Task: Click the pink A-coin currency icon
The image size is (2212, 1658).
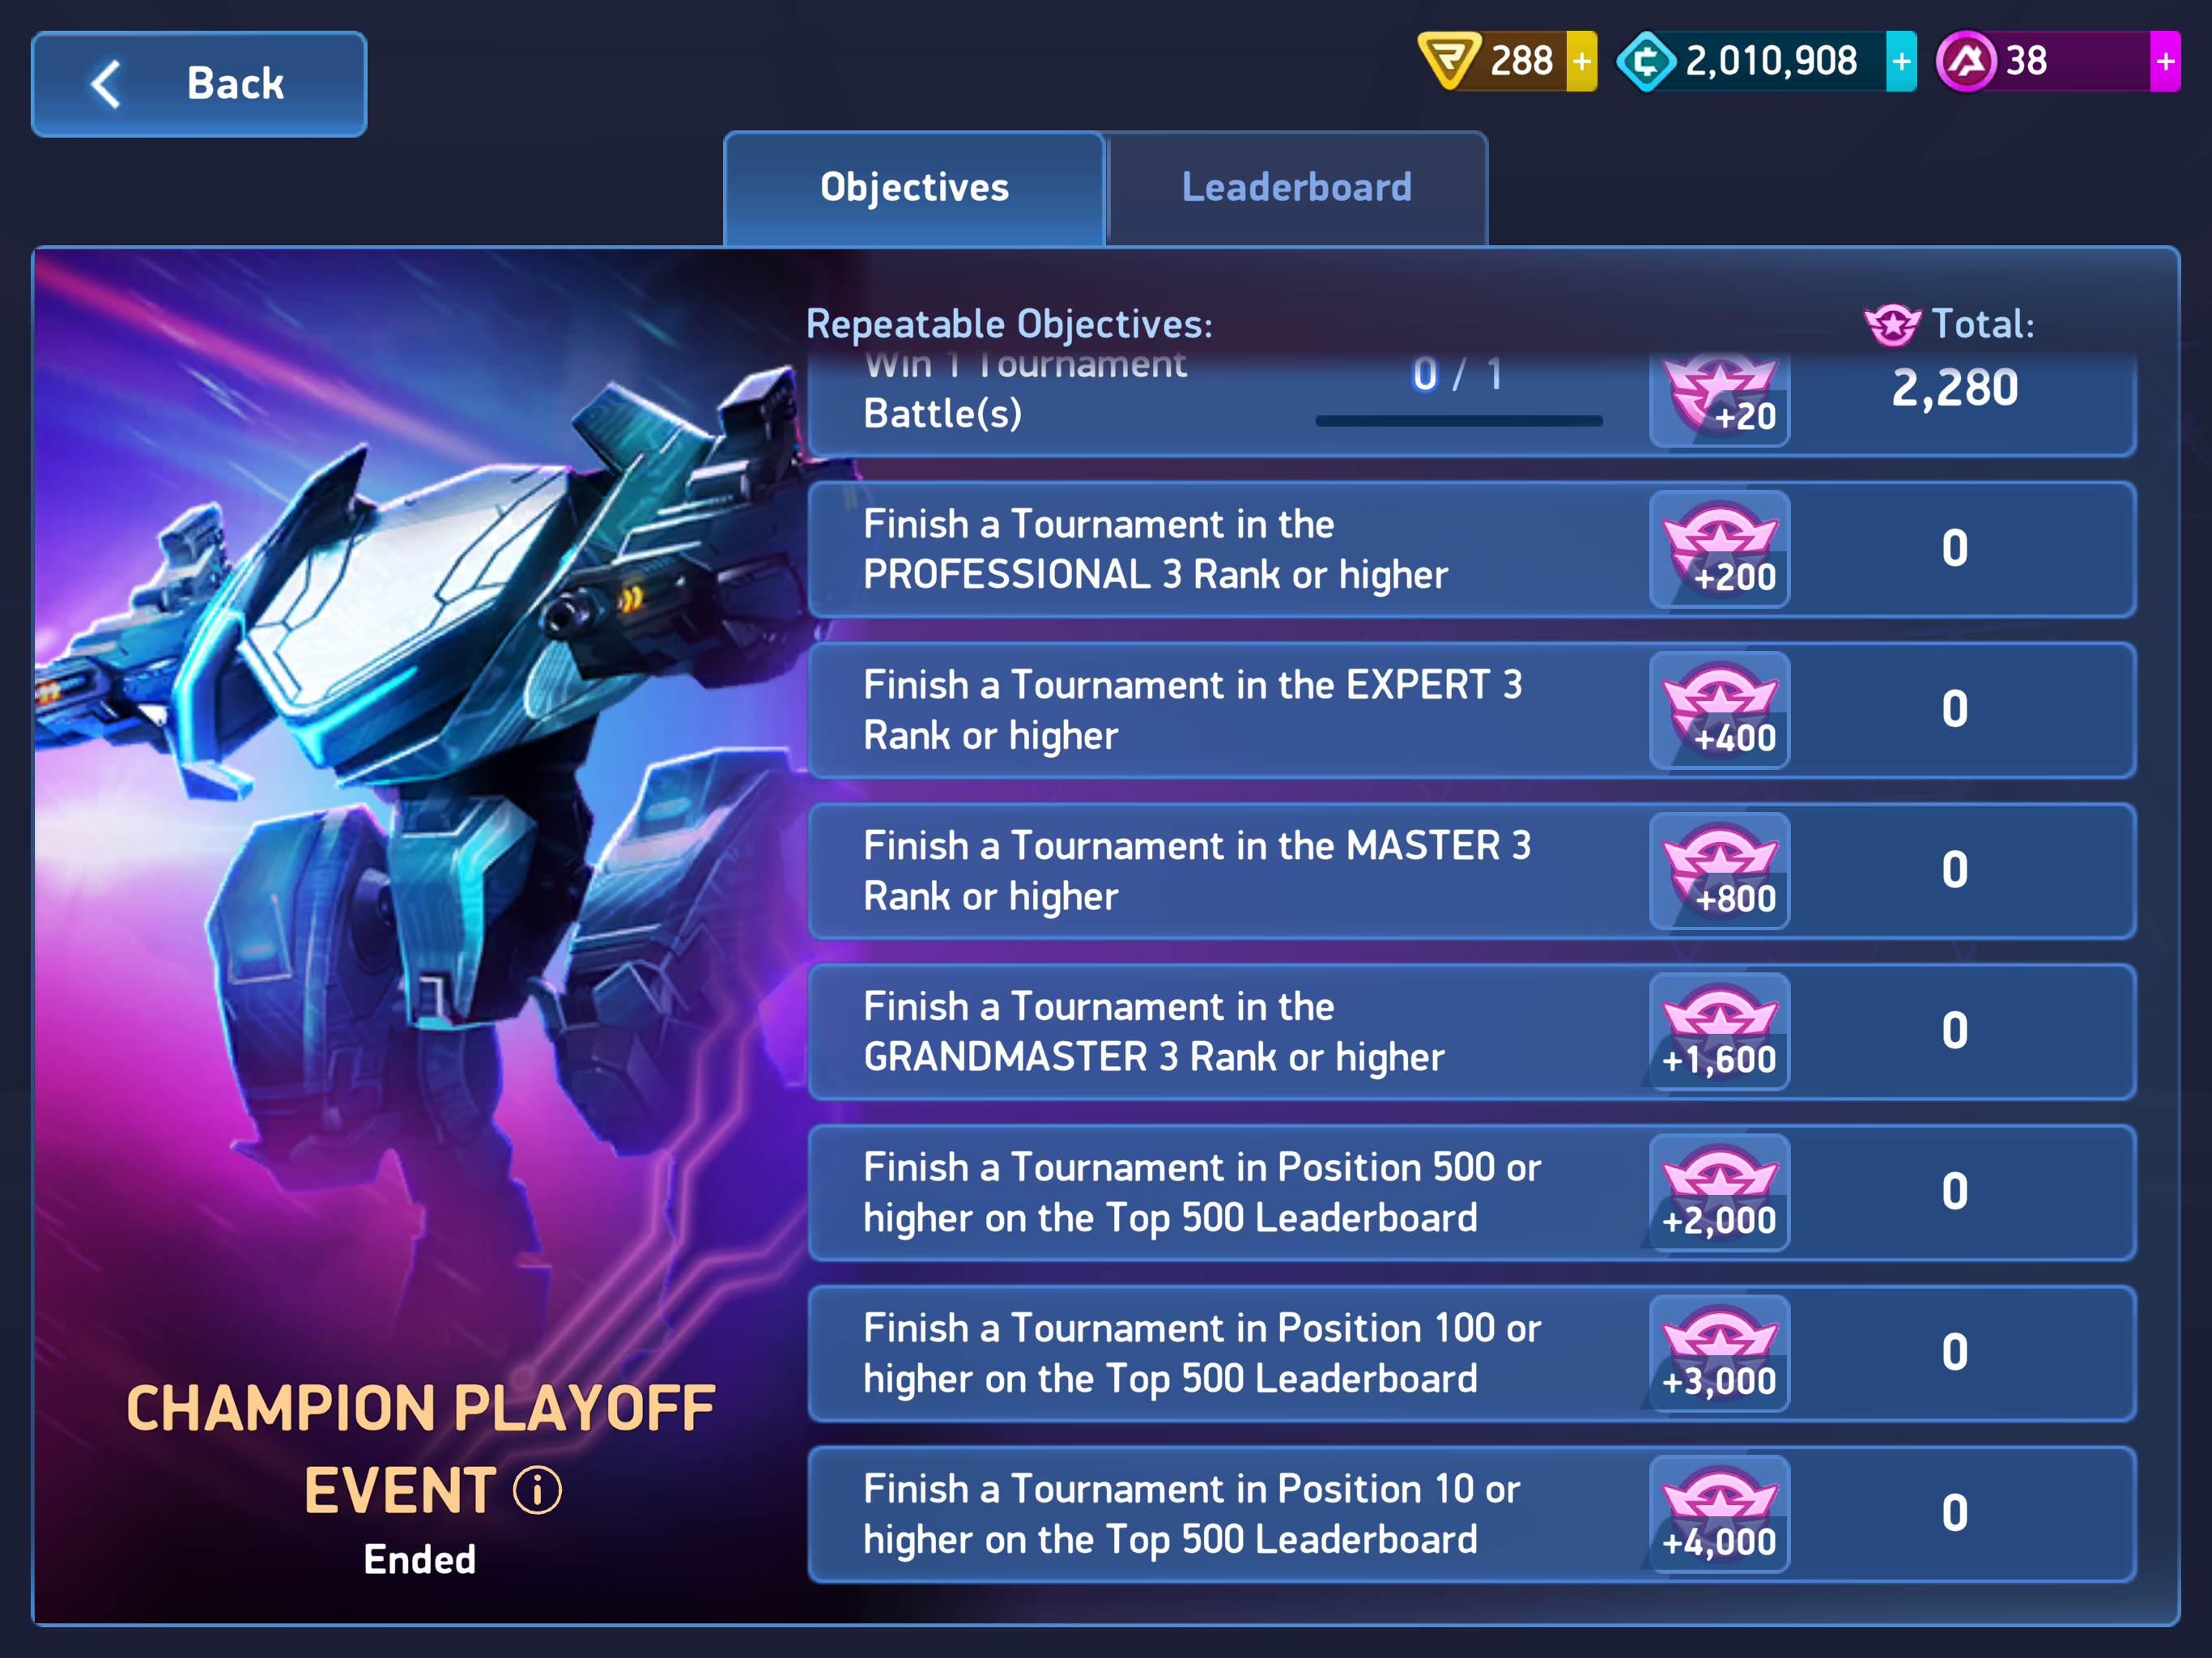Action: [1967, 62]
